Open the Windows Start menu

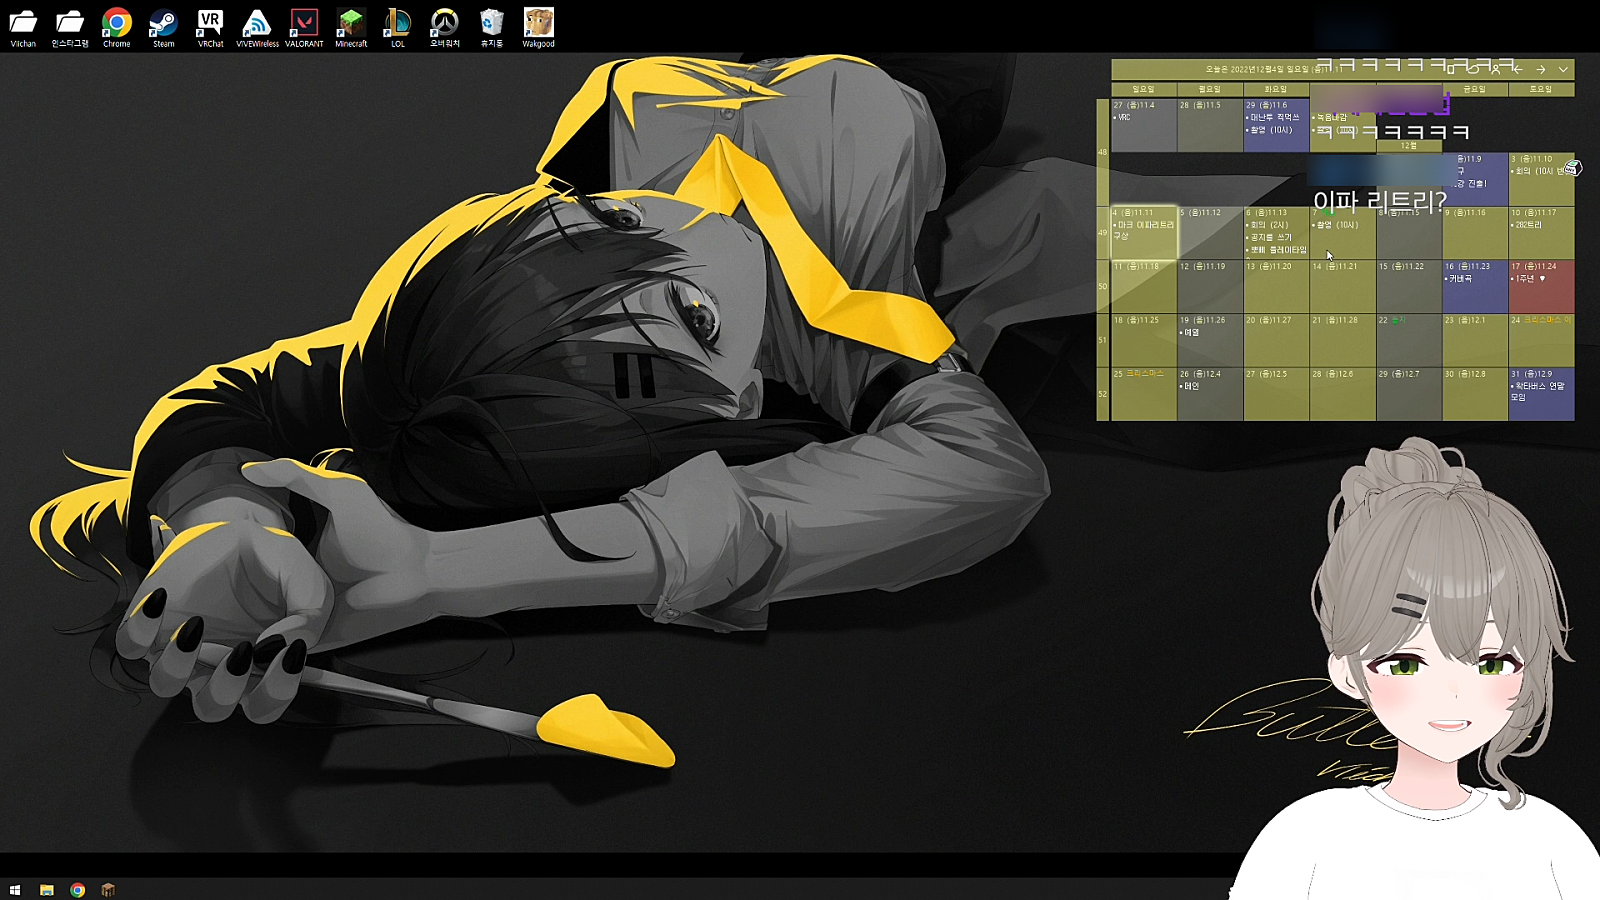(x=15, y=890)
